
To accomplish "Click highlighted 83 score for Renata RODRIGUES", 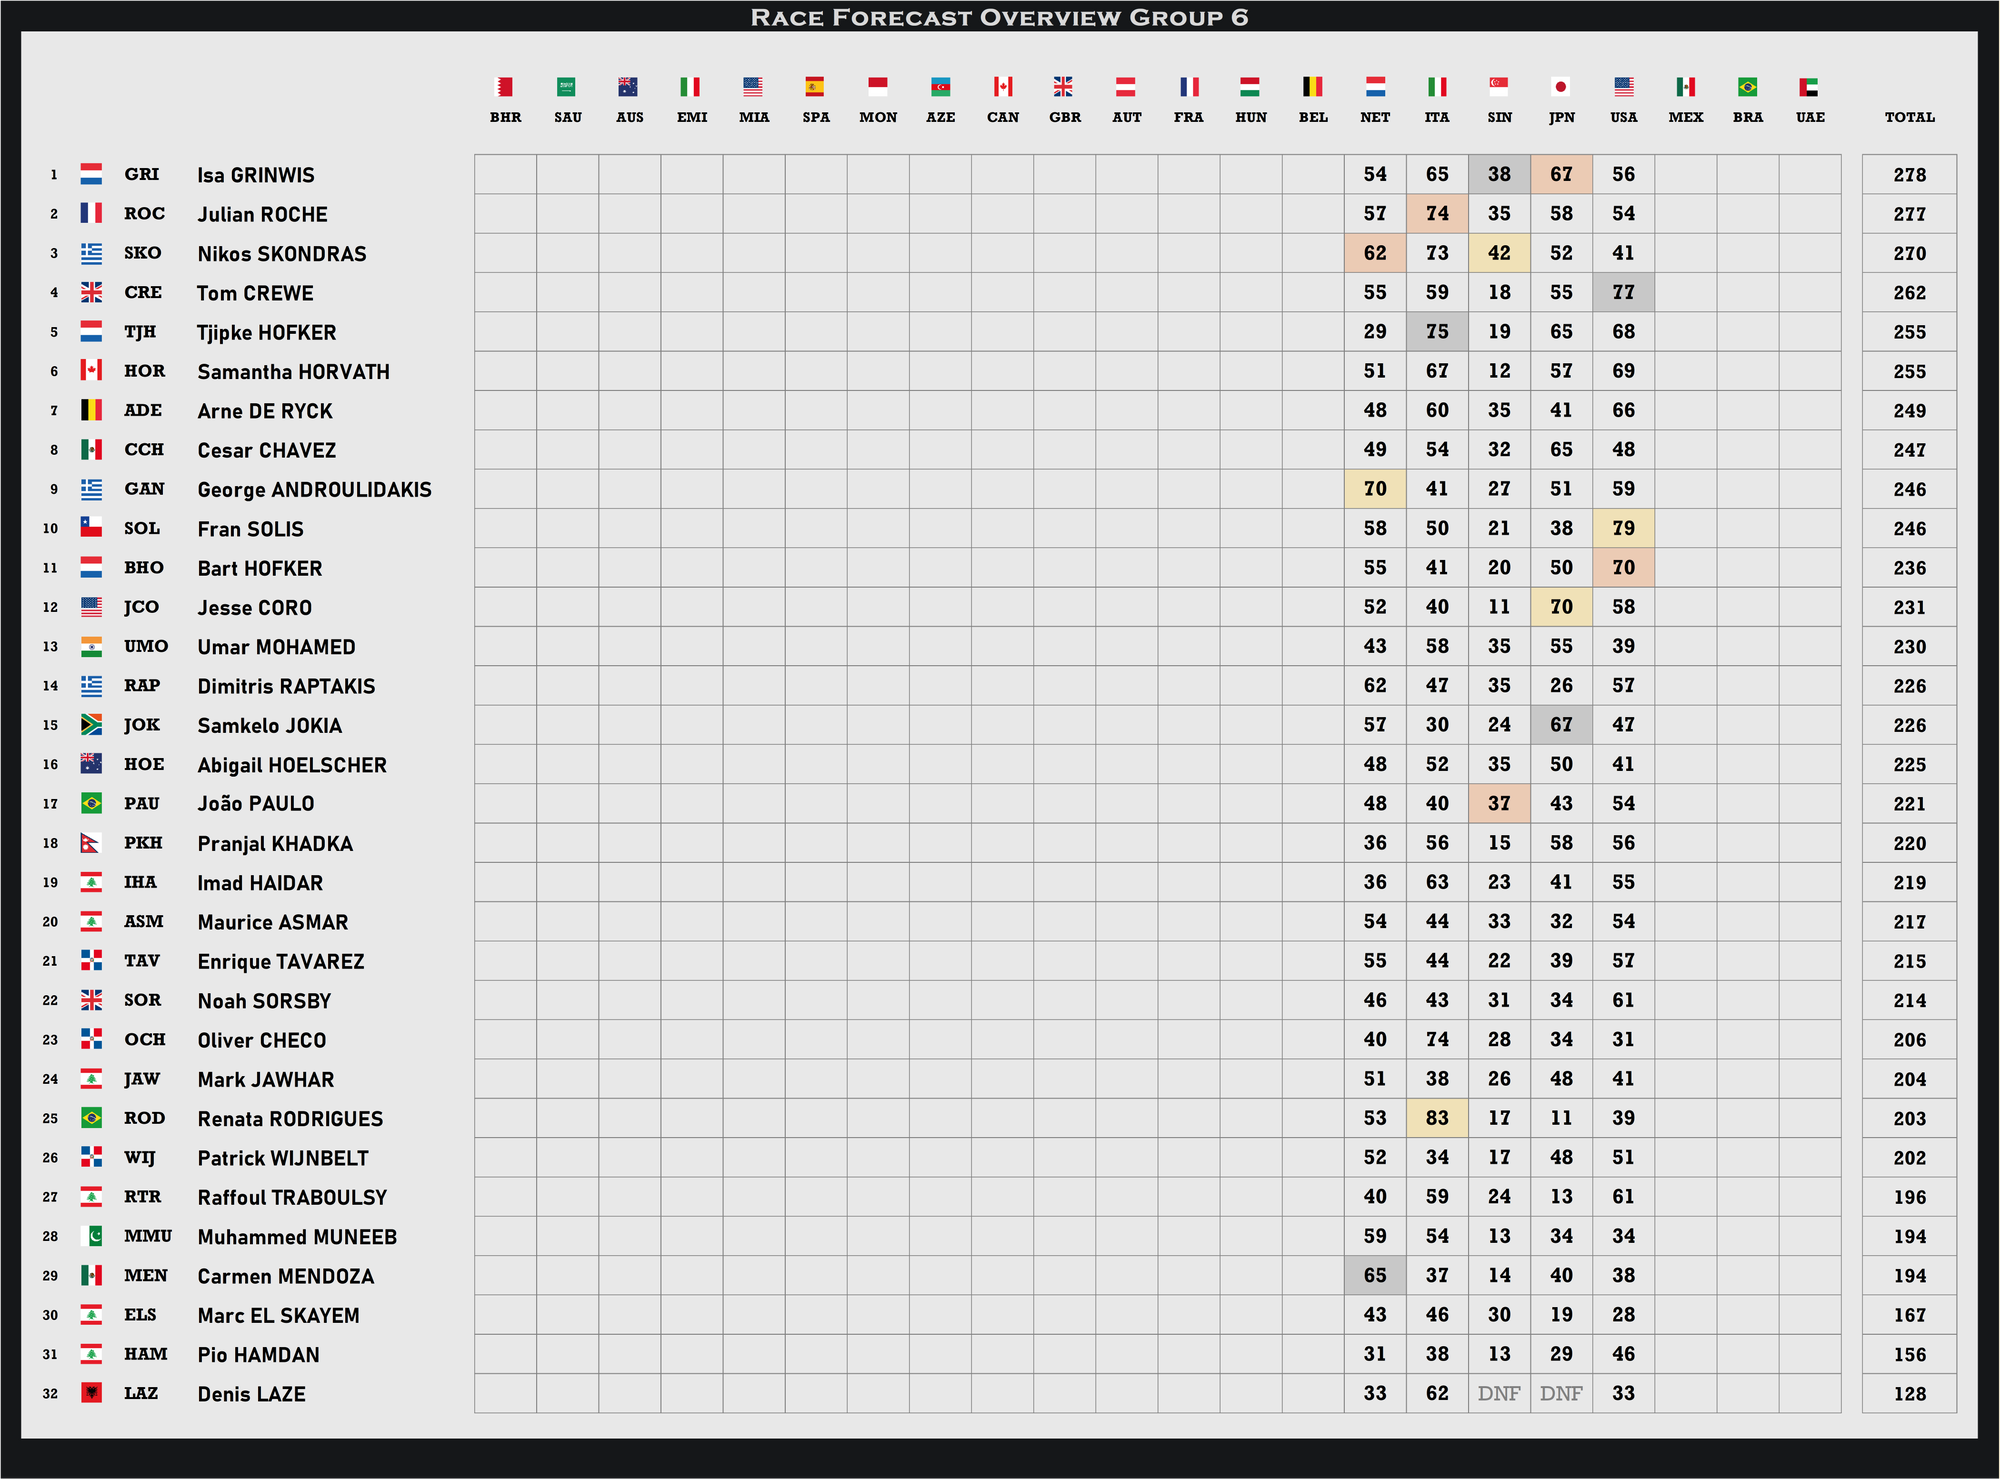I will [1437, 1118].
